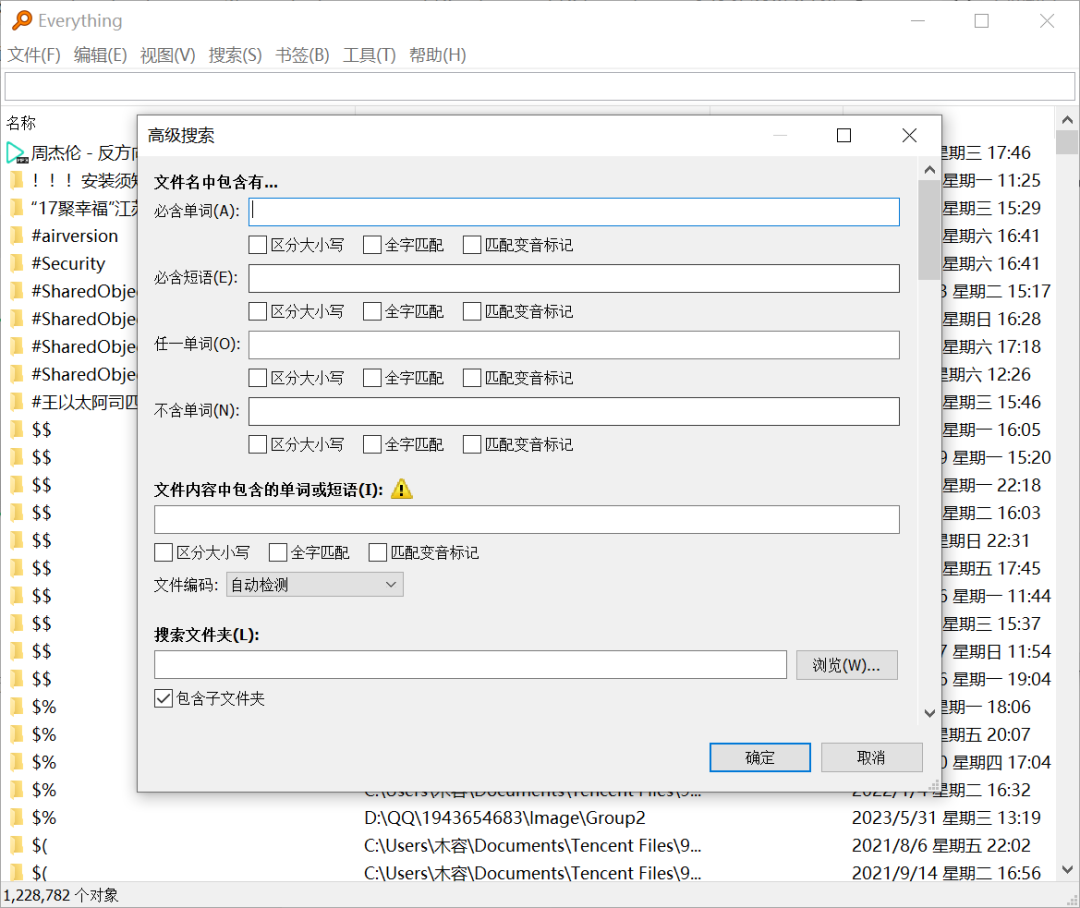Click folder icon of D:\QQ\1943654683\Image\Group2 row
Screen dimensions: 1080x908
coord(17,817)
